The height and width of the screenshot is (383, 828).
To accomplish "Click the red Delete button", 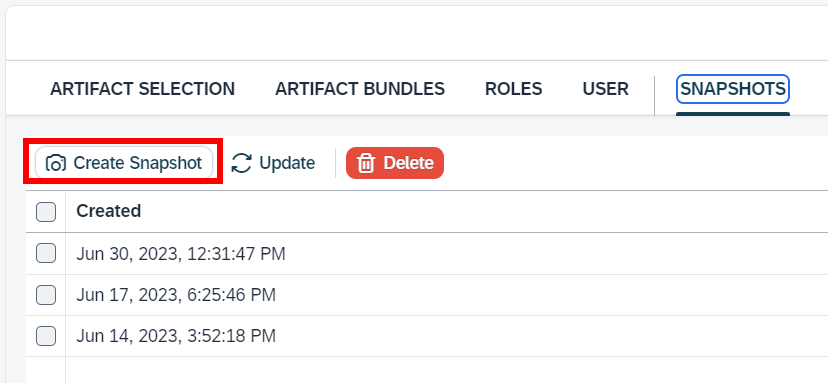I will coord(394,163).
